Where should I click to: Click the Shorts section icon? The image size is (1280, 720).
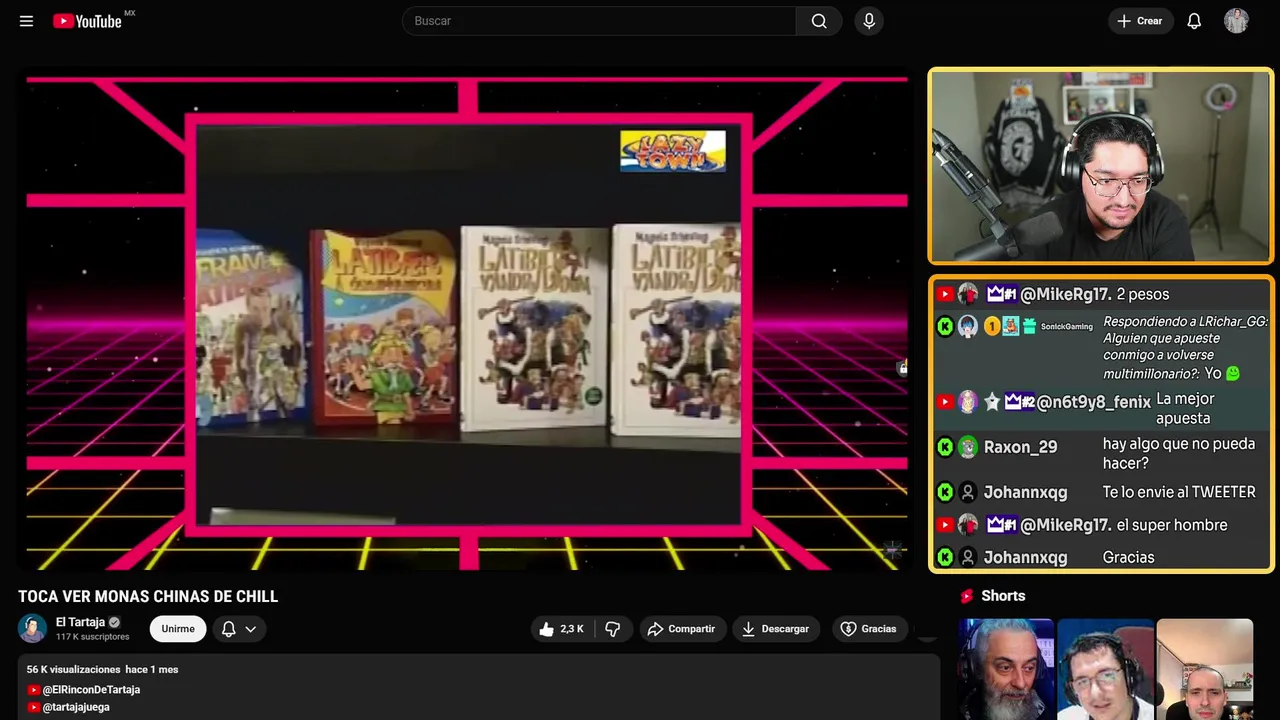coord(967,596)
